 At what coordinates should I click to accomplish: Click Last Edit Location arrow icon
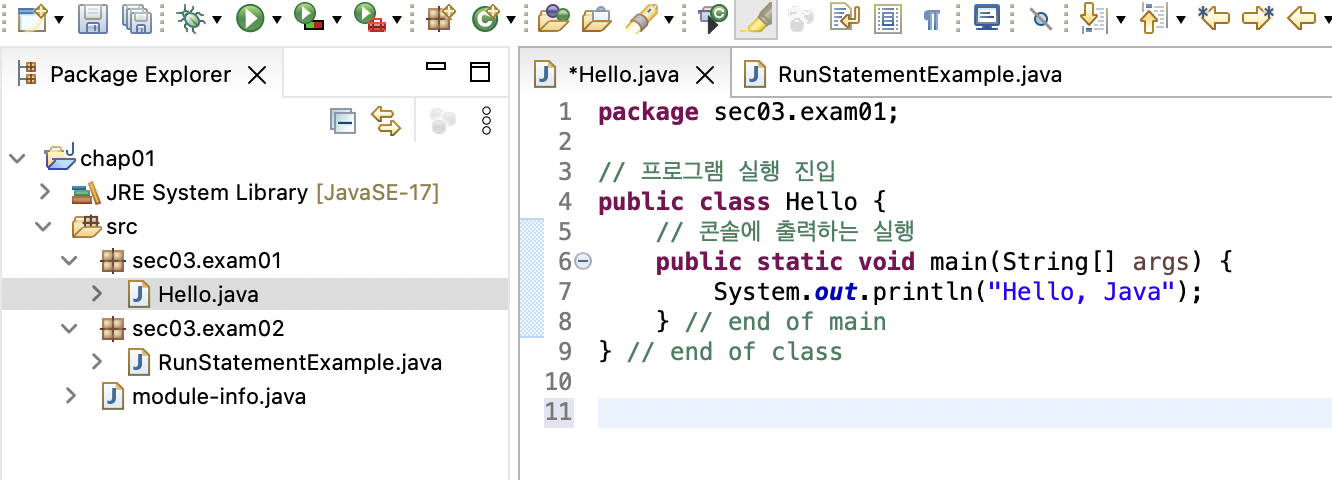[1214, 17]
